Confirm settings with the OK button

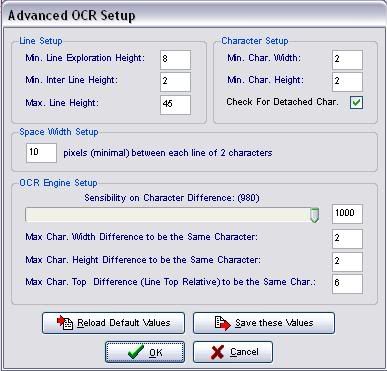click(x=145, y=352)
